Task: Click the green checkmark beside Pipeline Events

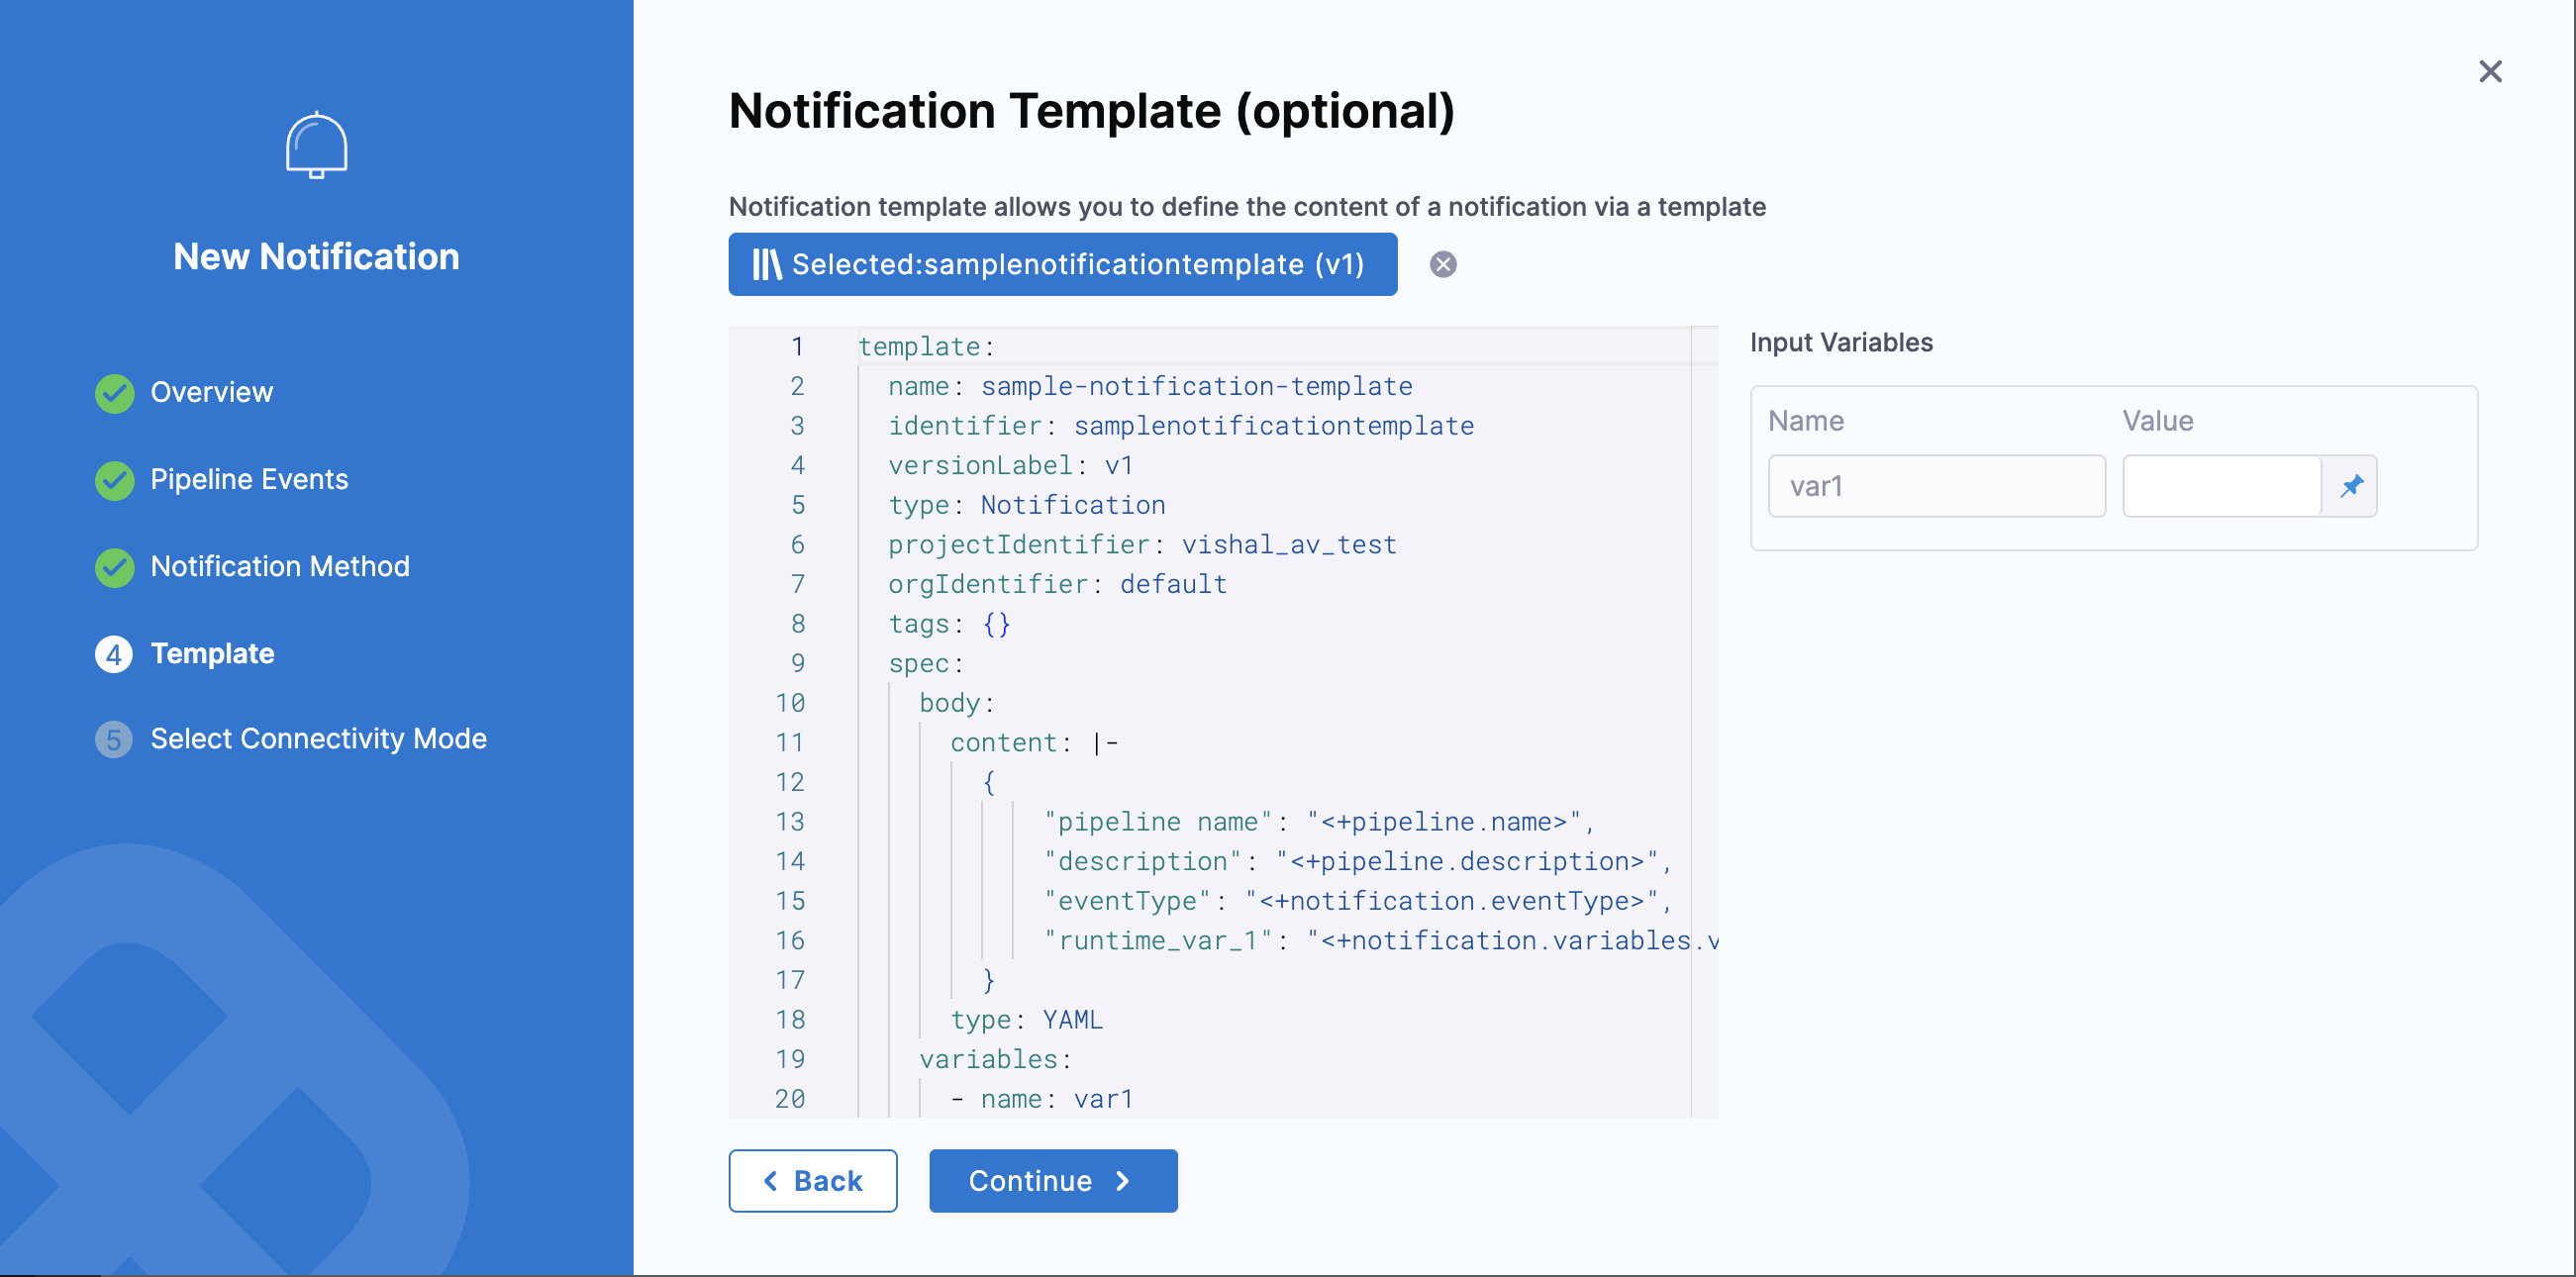Action: click(x=114, y=480)
